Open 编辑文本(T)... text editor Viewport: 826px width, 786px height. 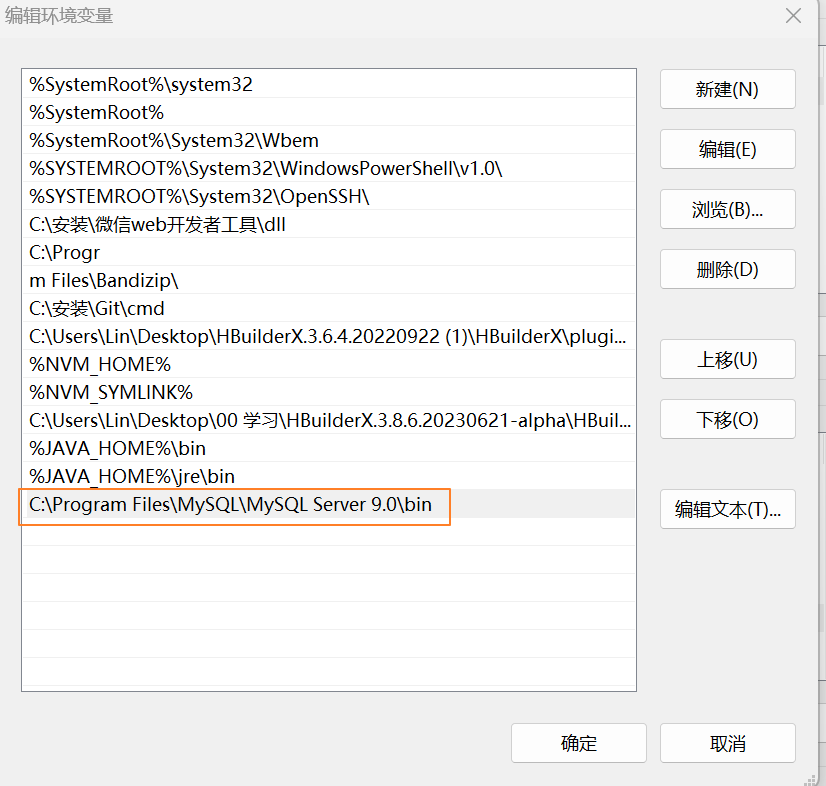[x=727, y=510]
